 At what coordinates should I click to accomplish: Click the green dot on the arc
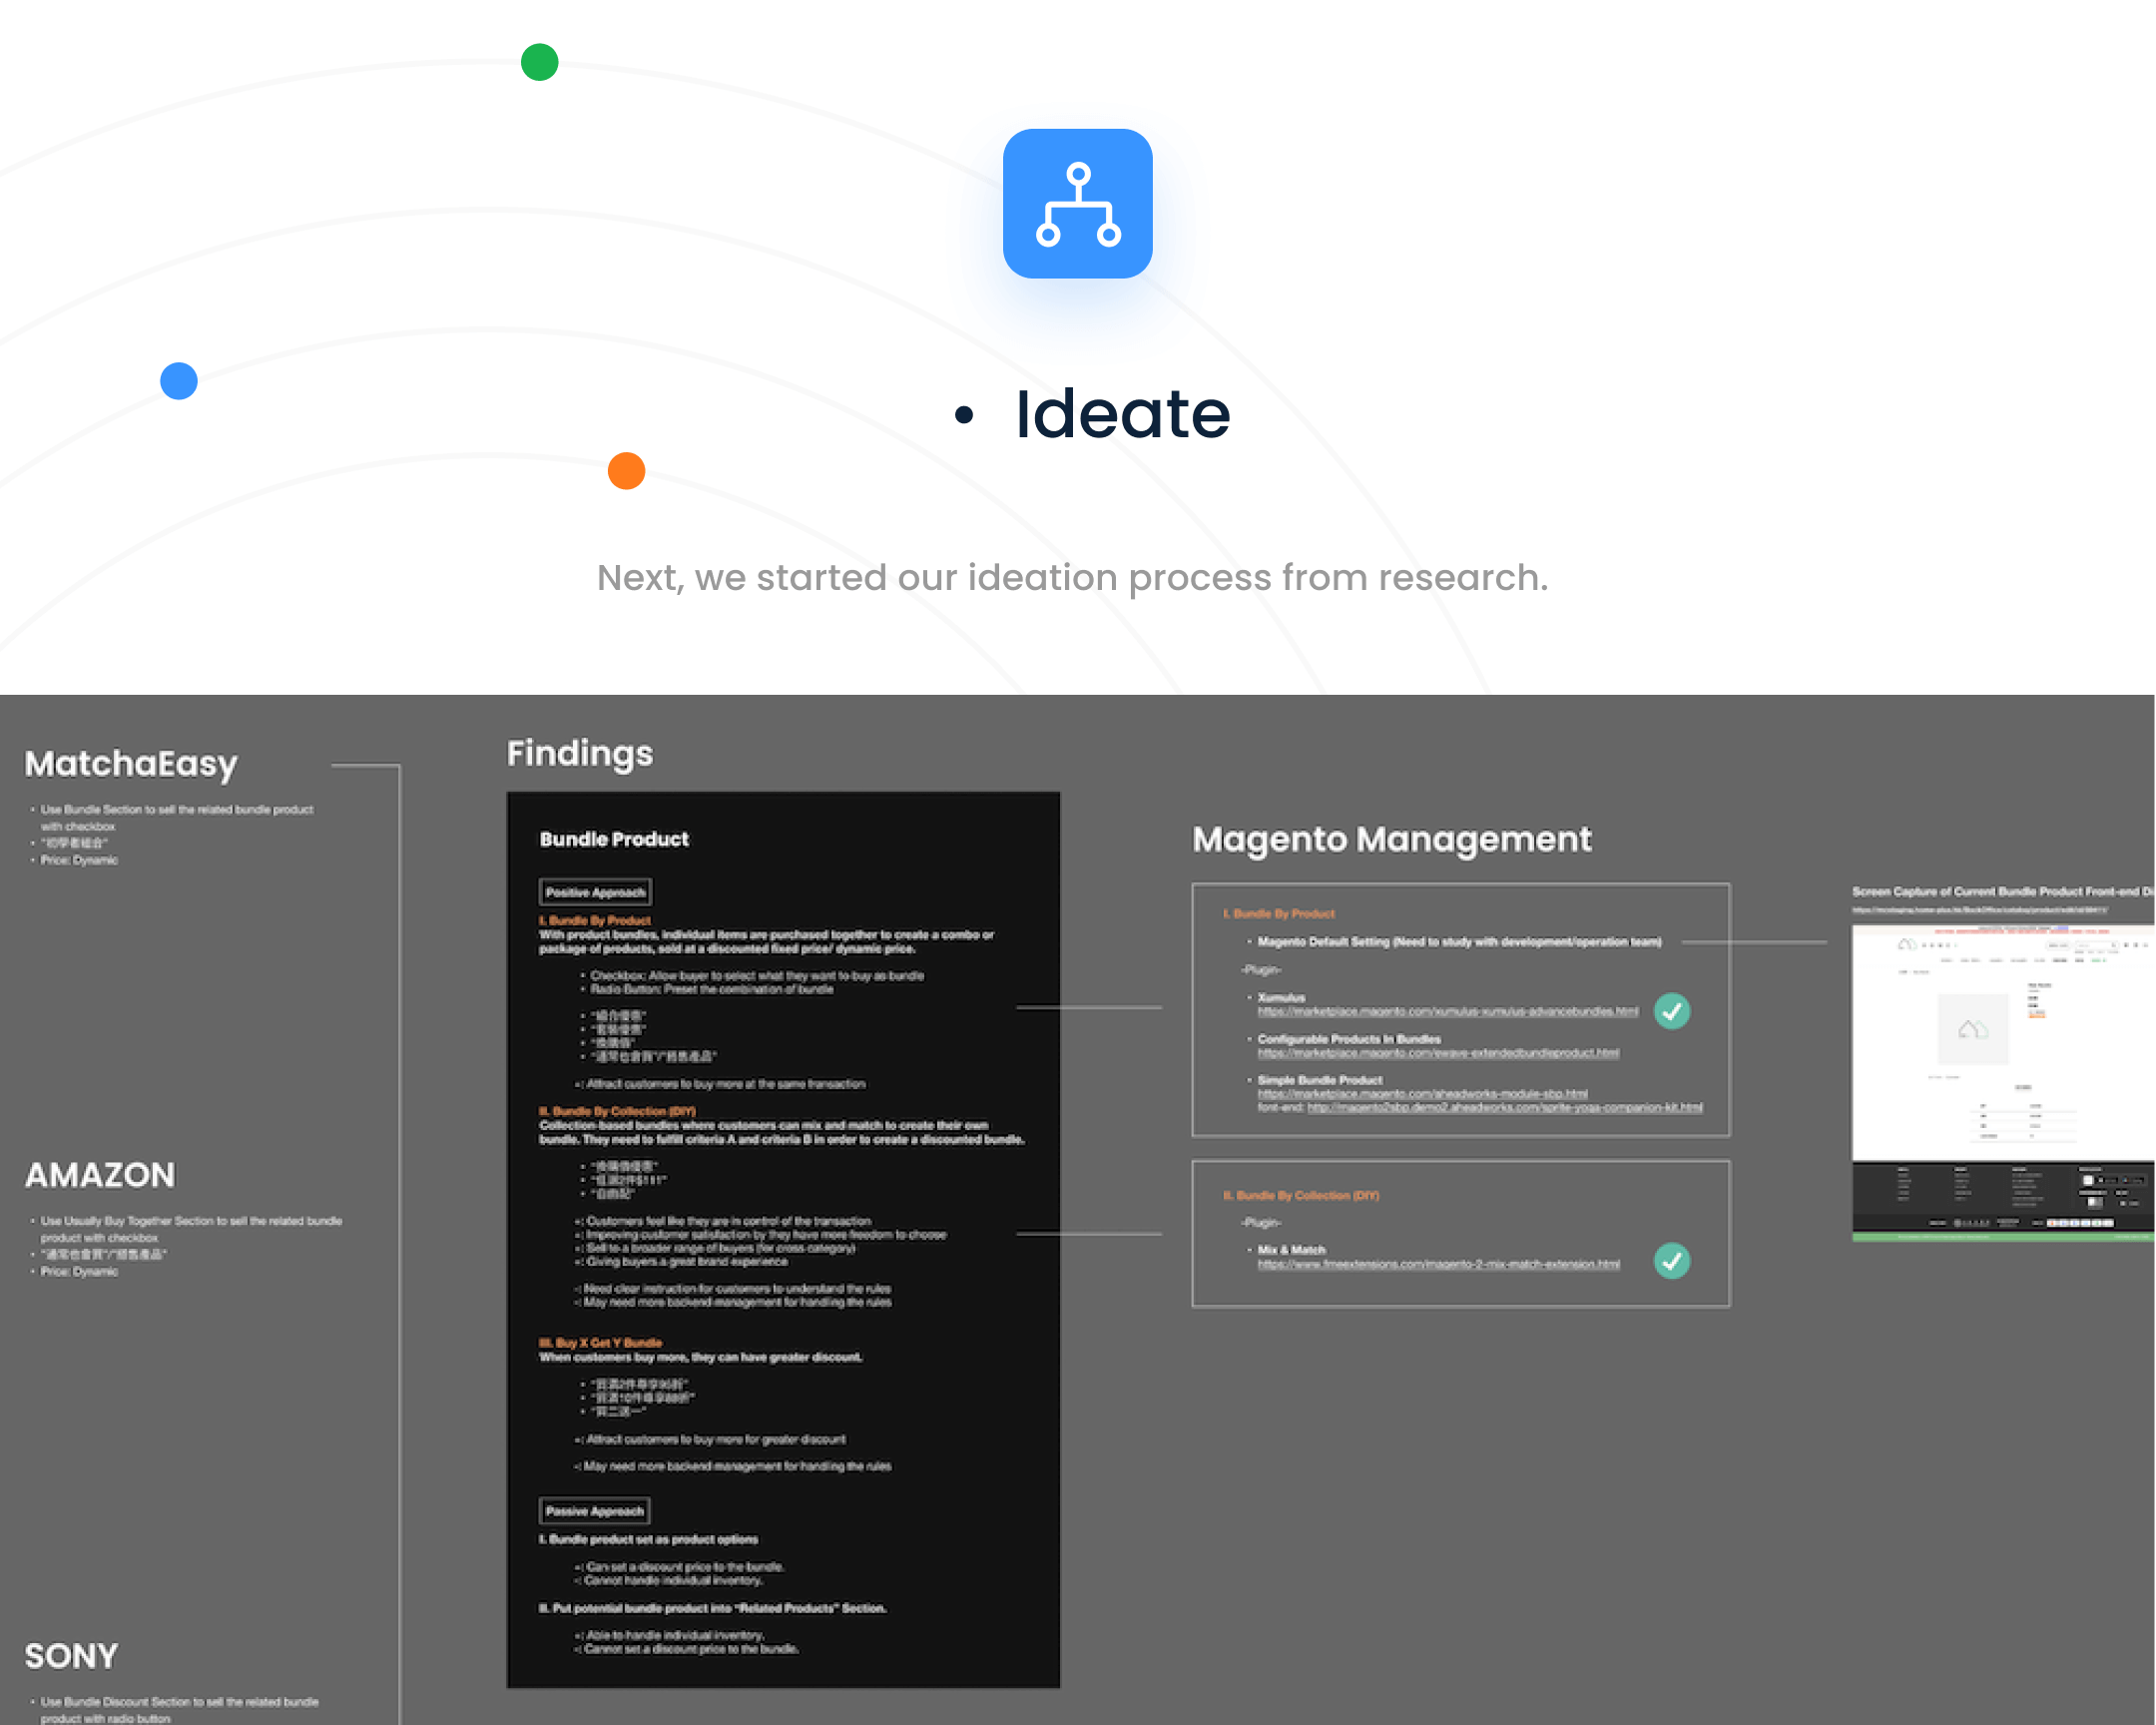(539, 62)
